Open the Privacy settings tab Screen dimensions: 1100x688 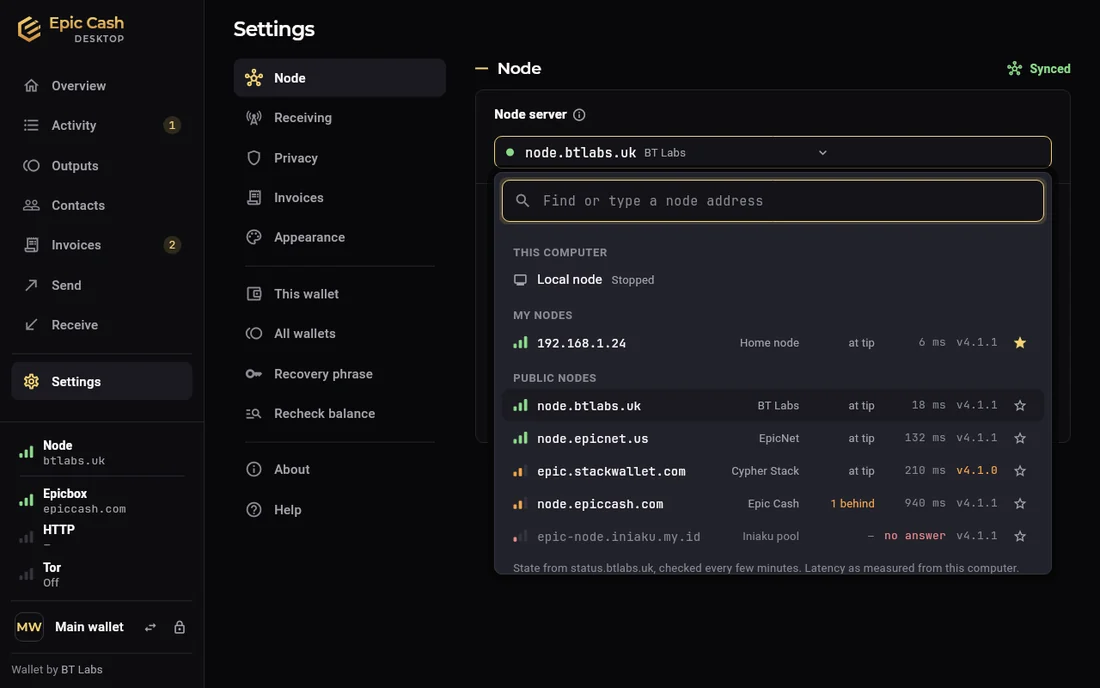pyautogui.click(x=340, y=158)
